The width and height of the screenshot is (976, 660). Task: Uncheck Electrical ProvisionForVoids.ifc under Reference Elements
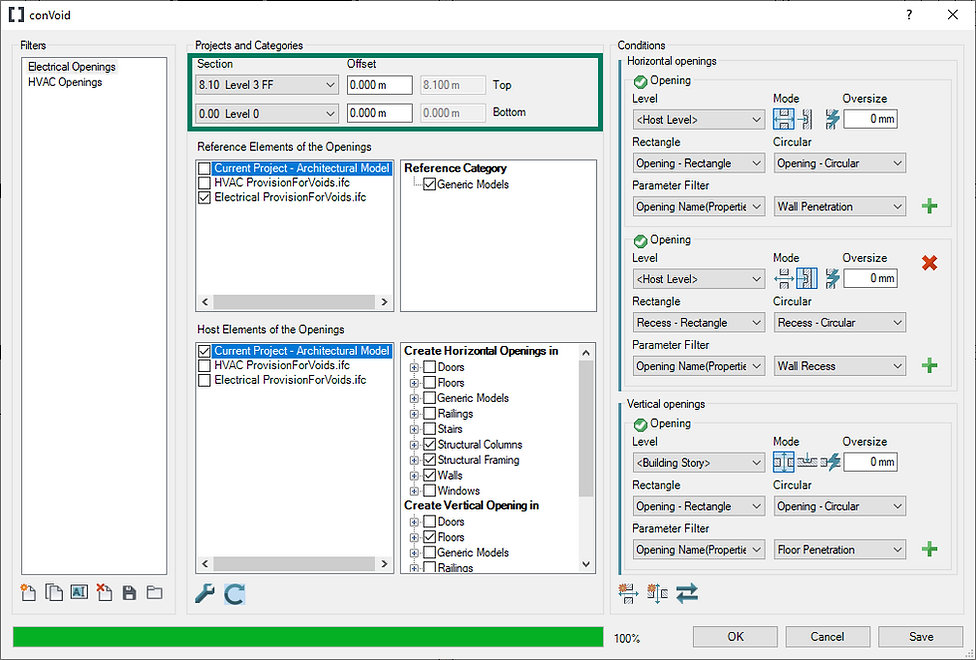coord(204,198)
